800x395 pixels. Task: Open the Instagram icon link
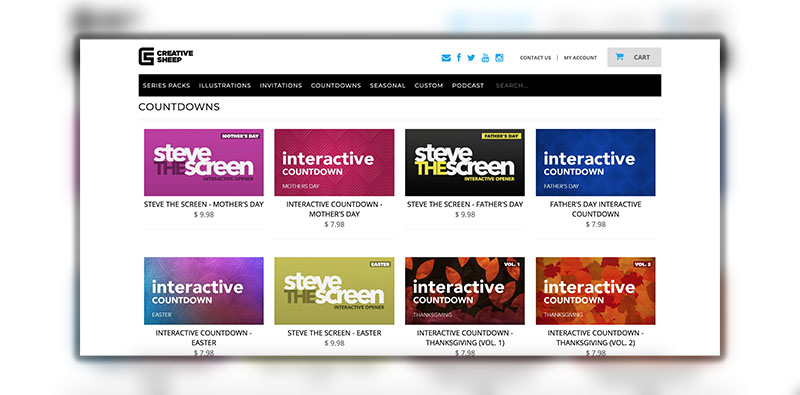tap(499, 58)
